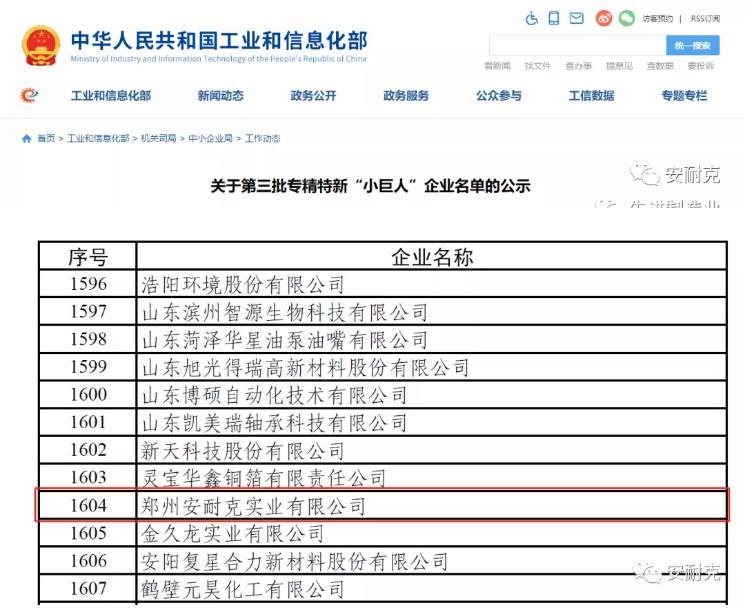Select the 山东博硕自动化技术有限公司 cell
Image resolution: width=756 pixels, height=608 pixels.
432,395
